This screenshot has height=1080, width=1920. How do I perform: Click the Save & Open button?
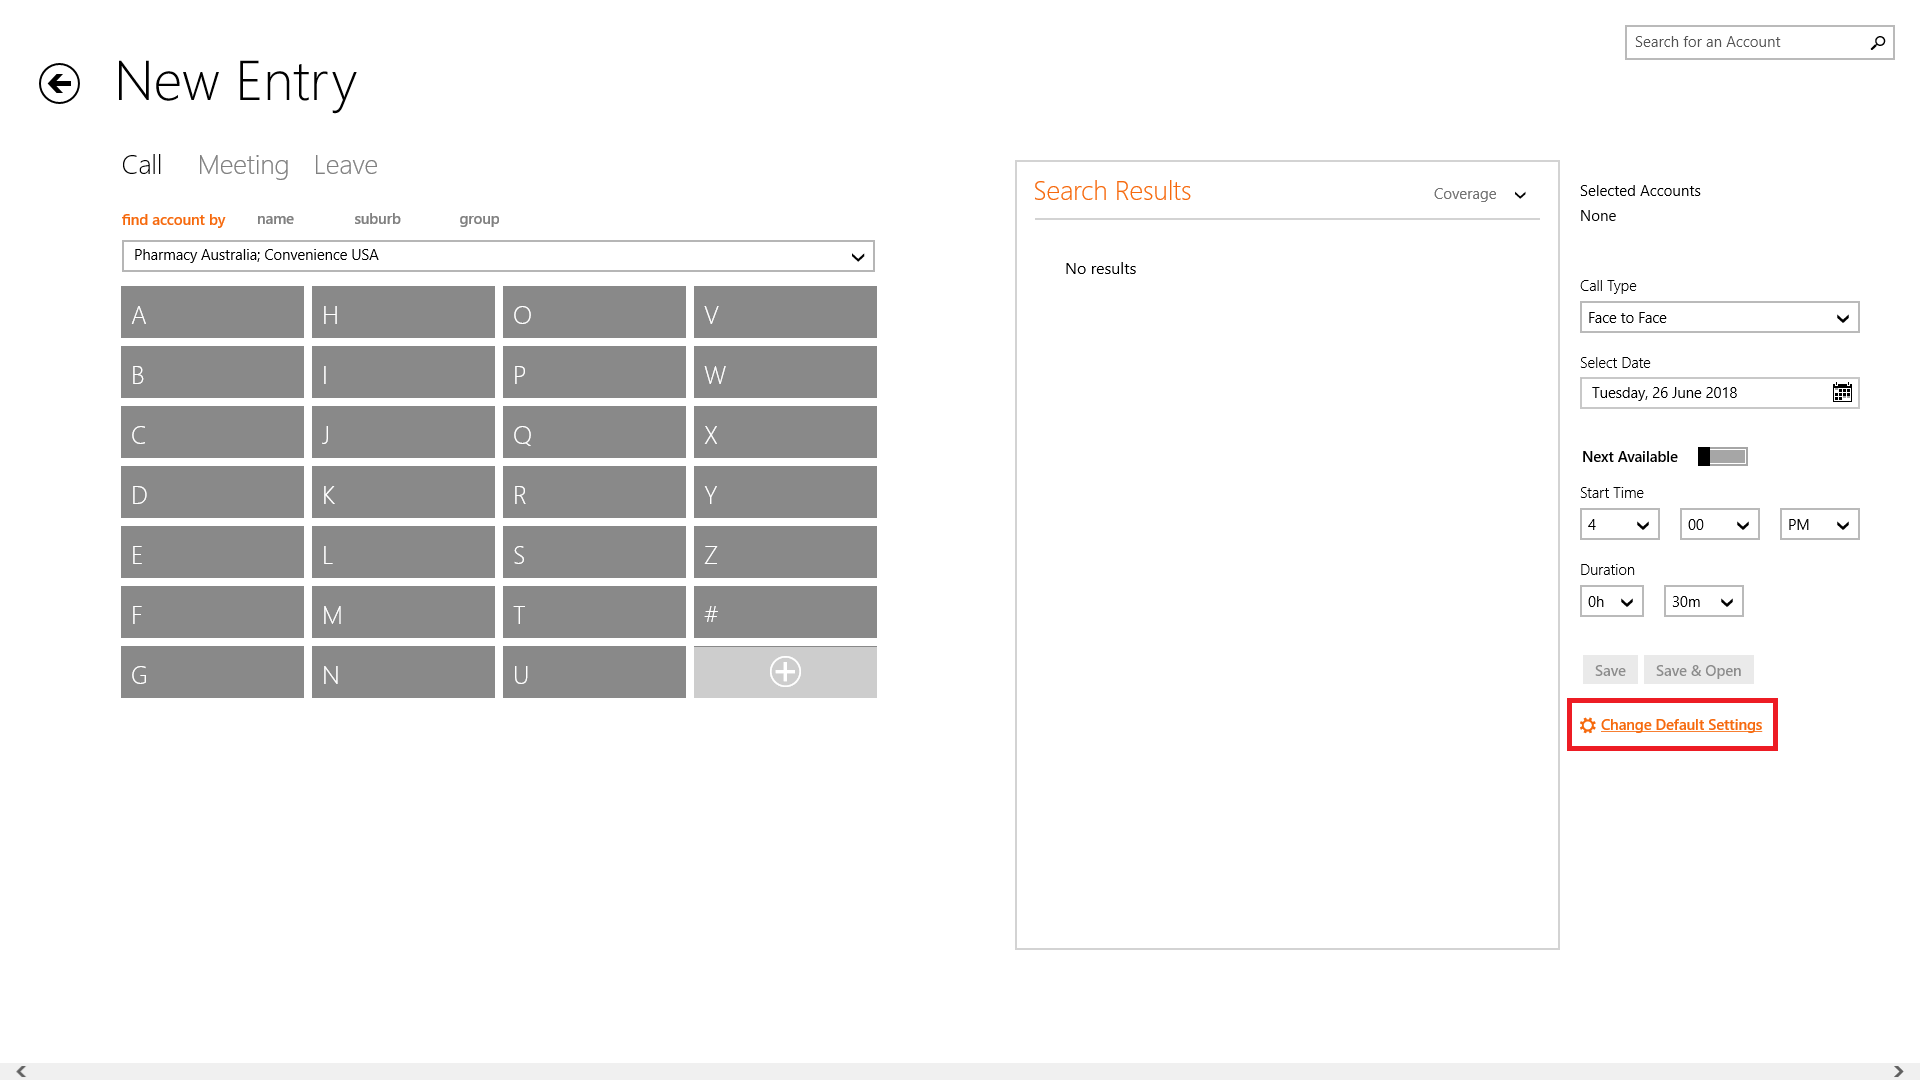coord(1698,671)
